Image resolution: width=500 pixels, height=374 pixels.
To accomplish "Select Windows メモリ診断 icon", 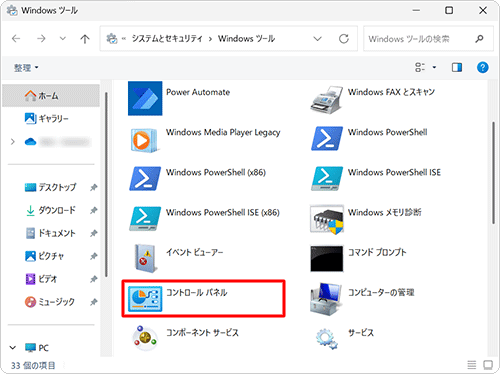I will tap(327, 219).
